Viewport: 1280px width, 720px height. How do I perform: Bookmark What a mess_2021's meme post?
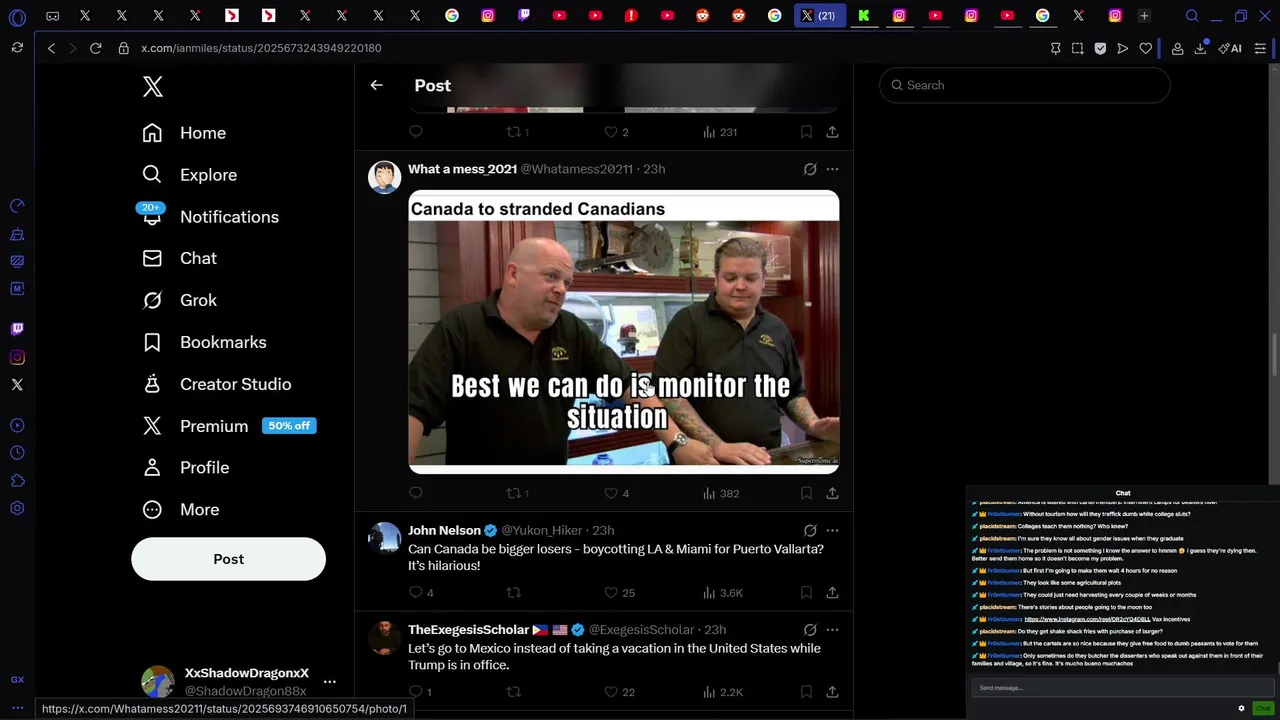pos(806,493)
